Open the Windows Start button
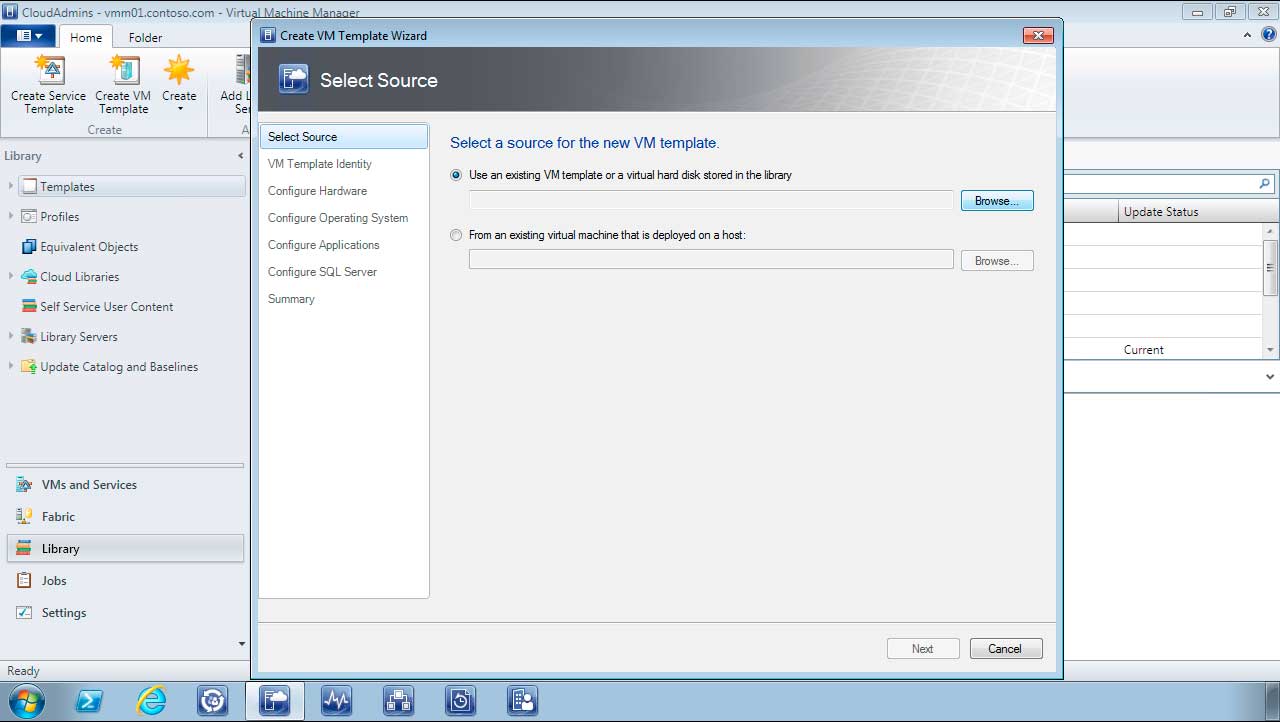The width and height of the screenshot is (1280, 722). pyautogui.click(x=26, y=701)
